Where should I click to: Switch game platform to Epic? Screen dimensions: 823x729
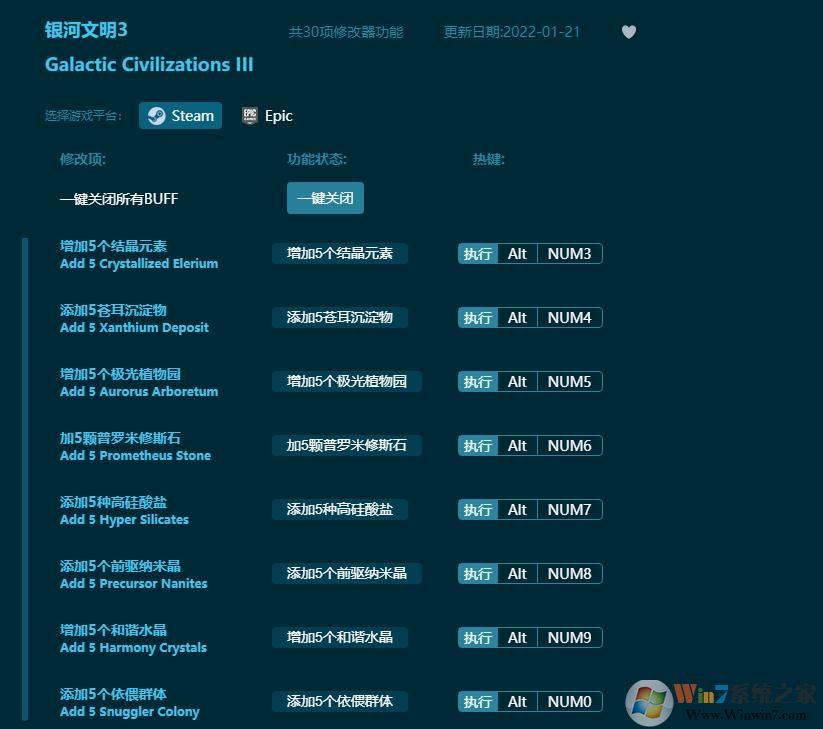267,115
